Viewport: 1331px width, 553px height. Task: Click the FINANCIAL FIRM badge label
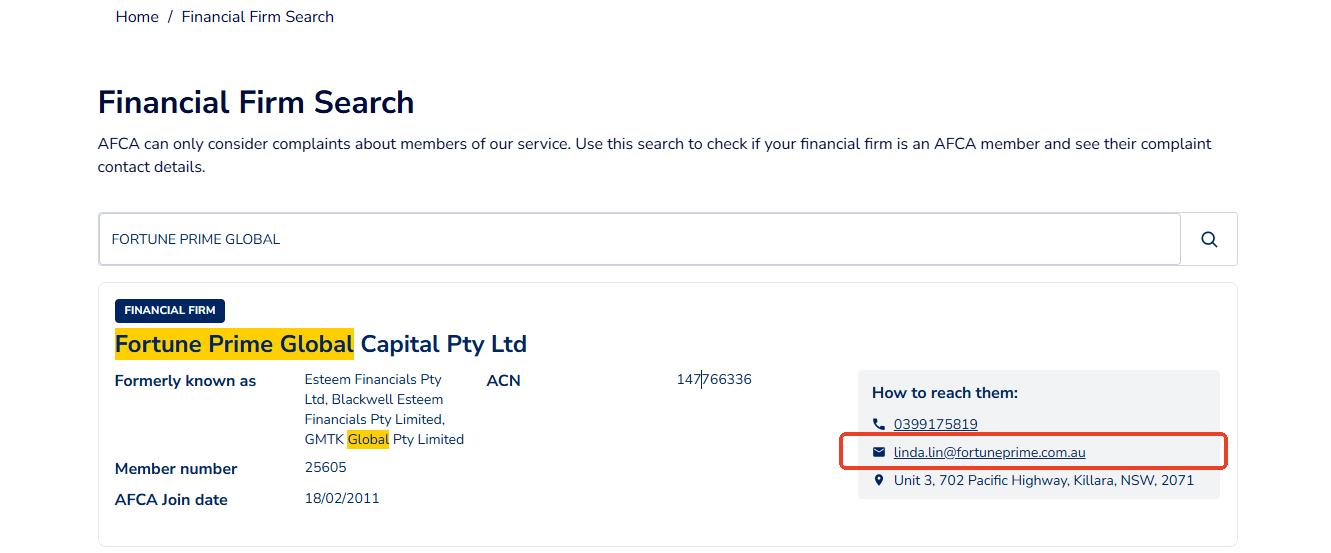170,310
